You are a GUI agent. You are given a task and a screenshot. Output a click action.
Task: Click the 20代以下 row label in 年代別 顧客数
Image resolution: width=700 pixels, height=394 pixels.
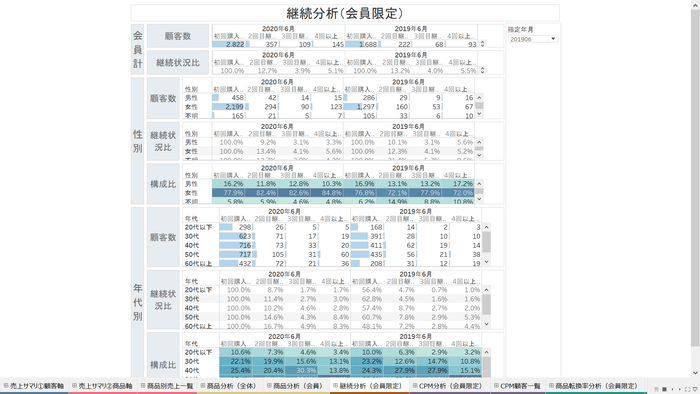click(199, 227)
